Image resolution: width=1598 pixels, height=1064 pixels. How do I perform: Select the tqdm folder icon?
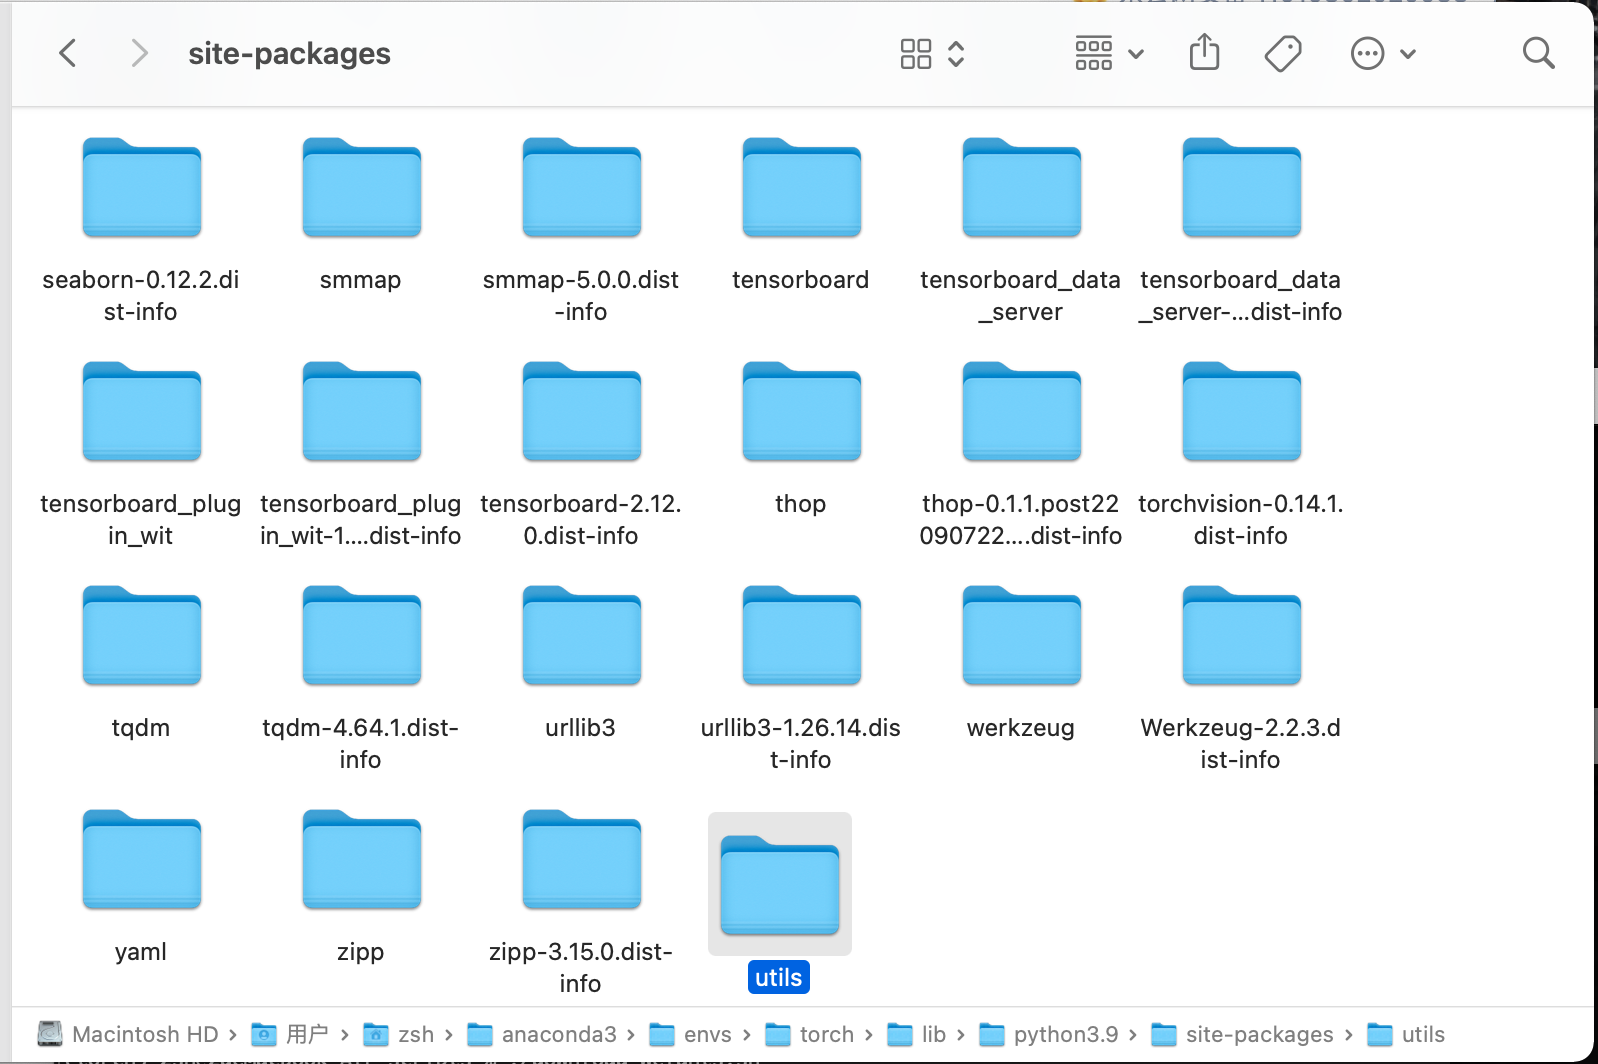coord(141,636)
